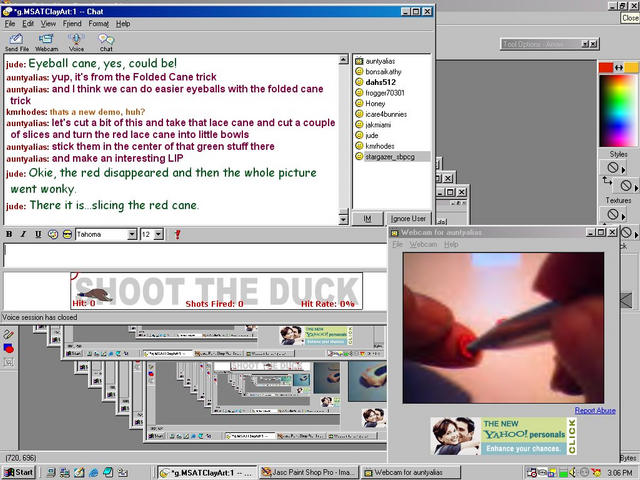Click chat scrollbar down arrow

pyautogui.click(x=344, y=220)
